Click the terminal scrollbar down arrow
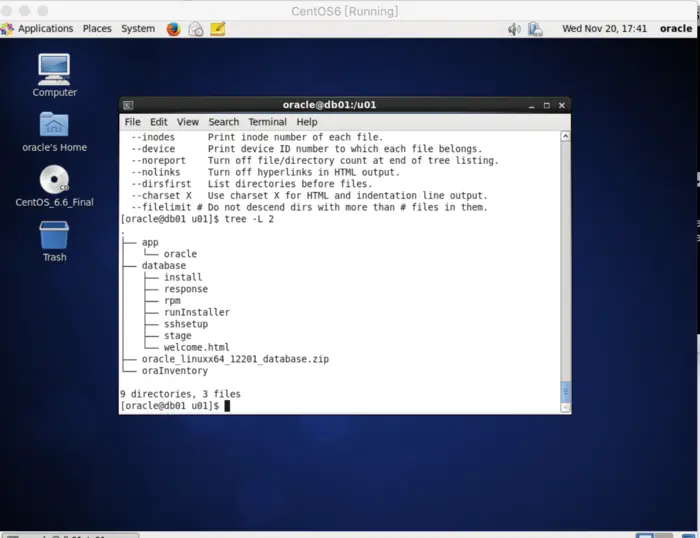Image resolution: width=700 pixels, height=538 pixels. (565, 407)
